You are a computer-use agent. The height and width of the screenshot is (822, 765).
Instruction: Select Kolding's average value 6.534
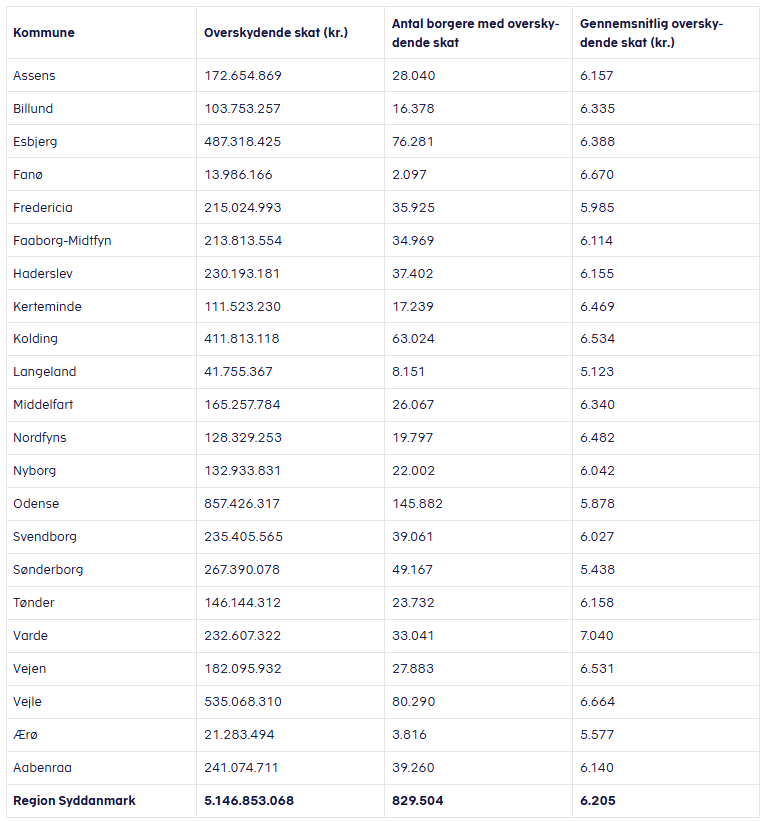click(x=597, y=339)
